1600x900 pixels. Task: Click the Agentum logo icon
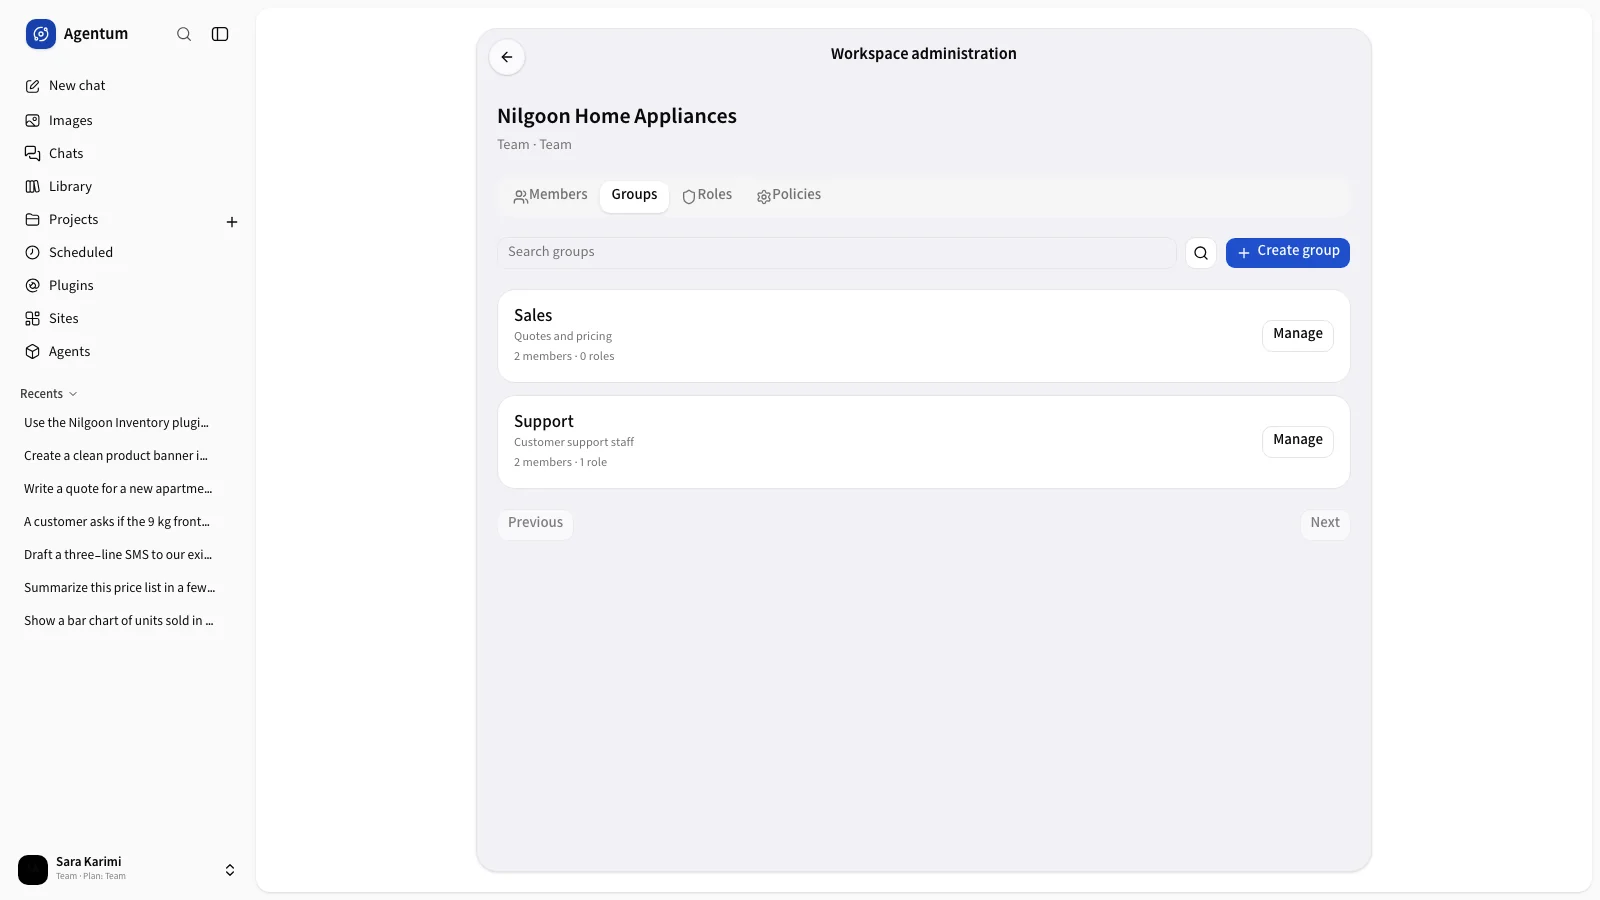point(41,34)
